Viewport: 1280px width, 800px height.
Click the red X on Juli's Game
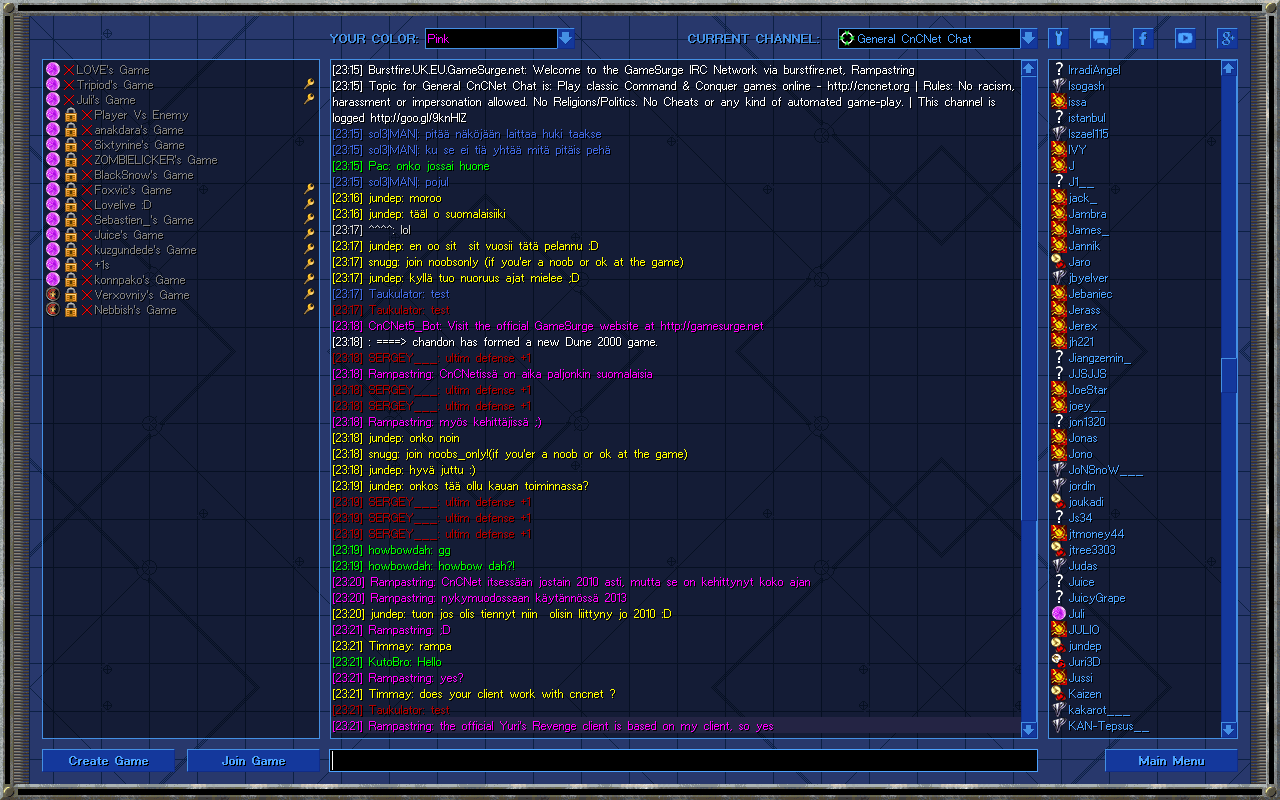(69, 100)
